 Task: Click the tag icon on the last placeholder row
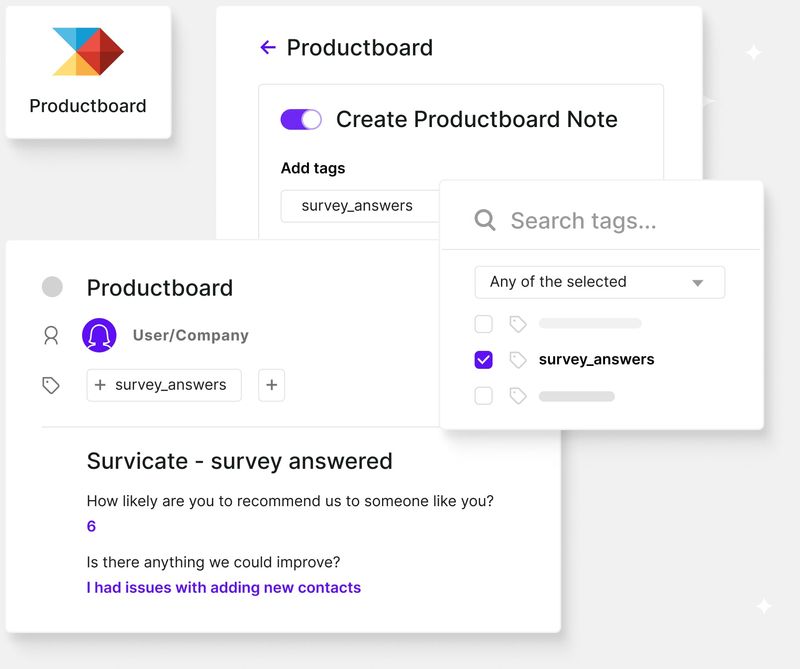tap(518, 395)
